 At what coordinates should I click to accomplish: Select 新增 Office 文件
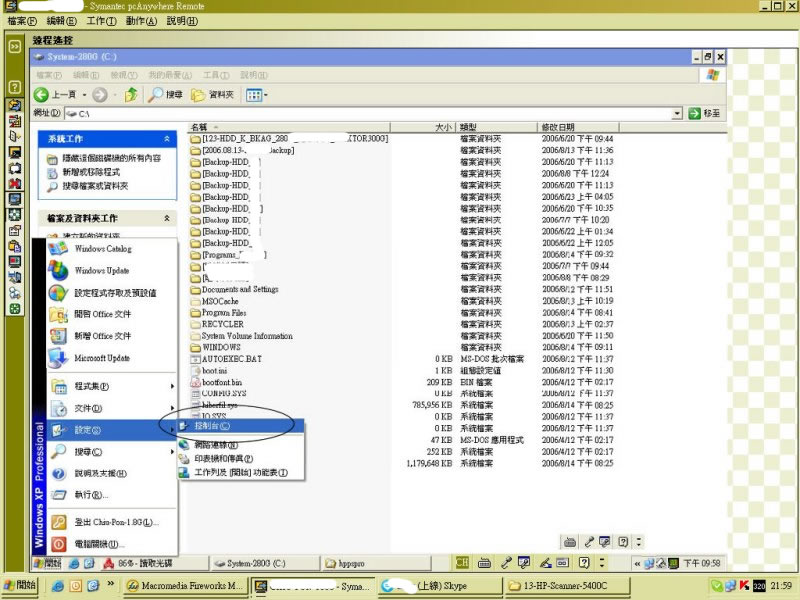point(112,336)
